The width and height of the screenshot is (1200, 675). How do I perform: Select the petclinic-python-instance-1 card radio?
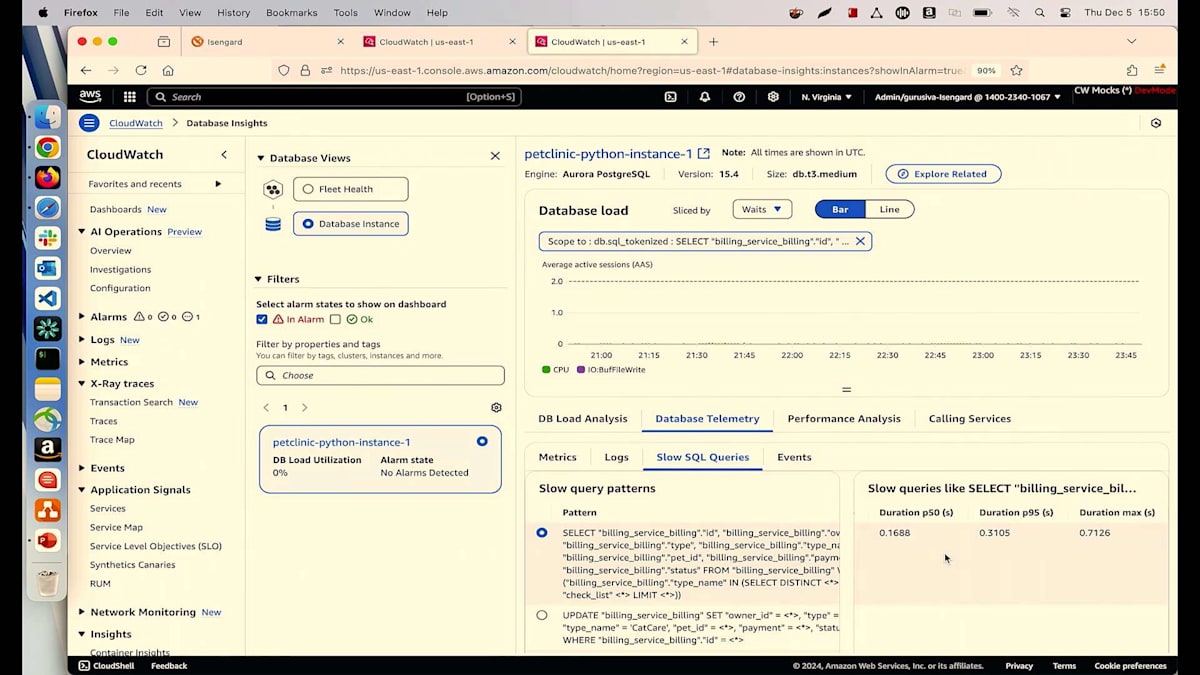[x=482, y=441]
